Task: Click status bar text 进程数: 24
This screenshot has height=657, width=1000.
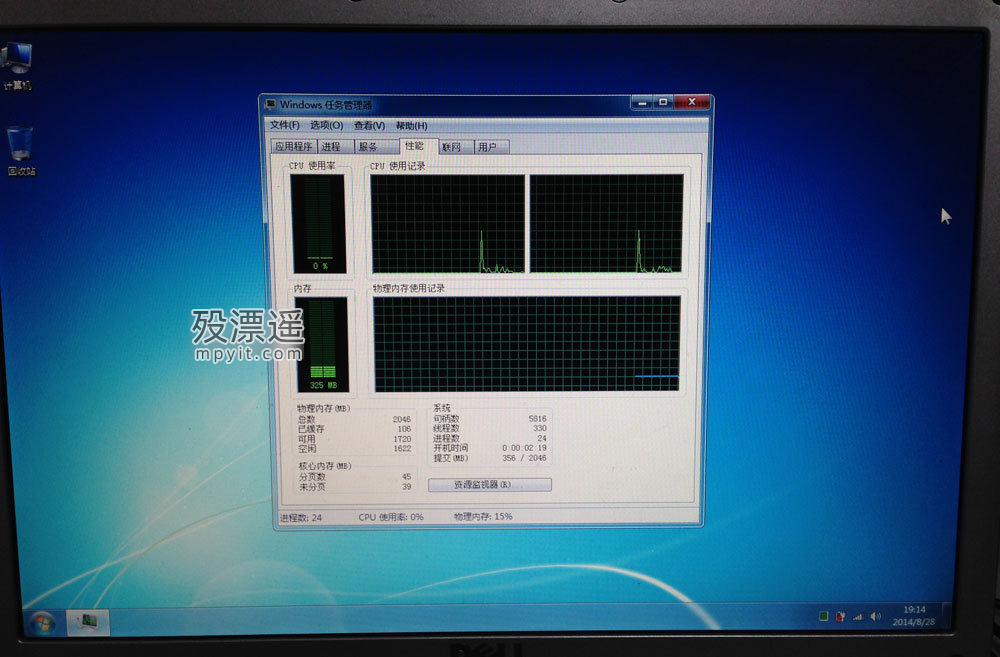Action: pyautogui.click(x=301, y=517)
